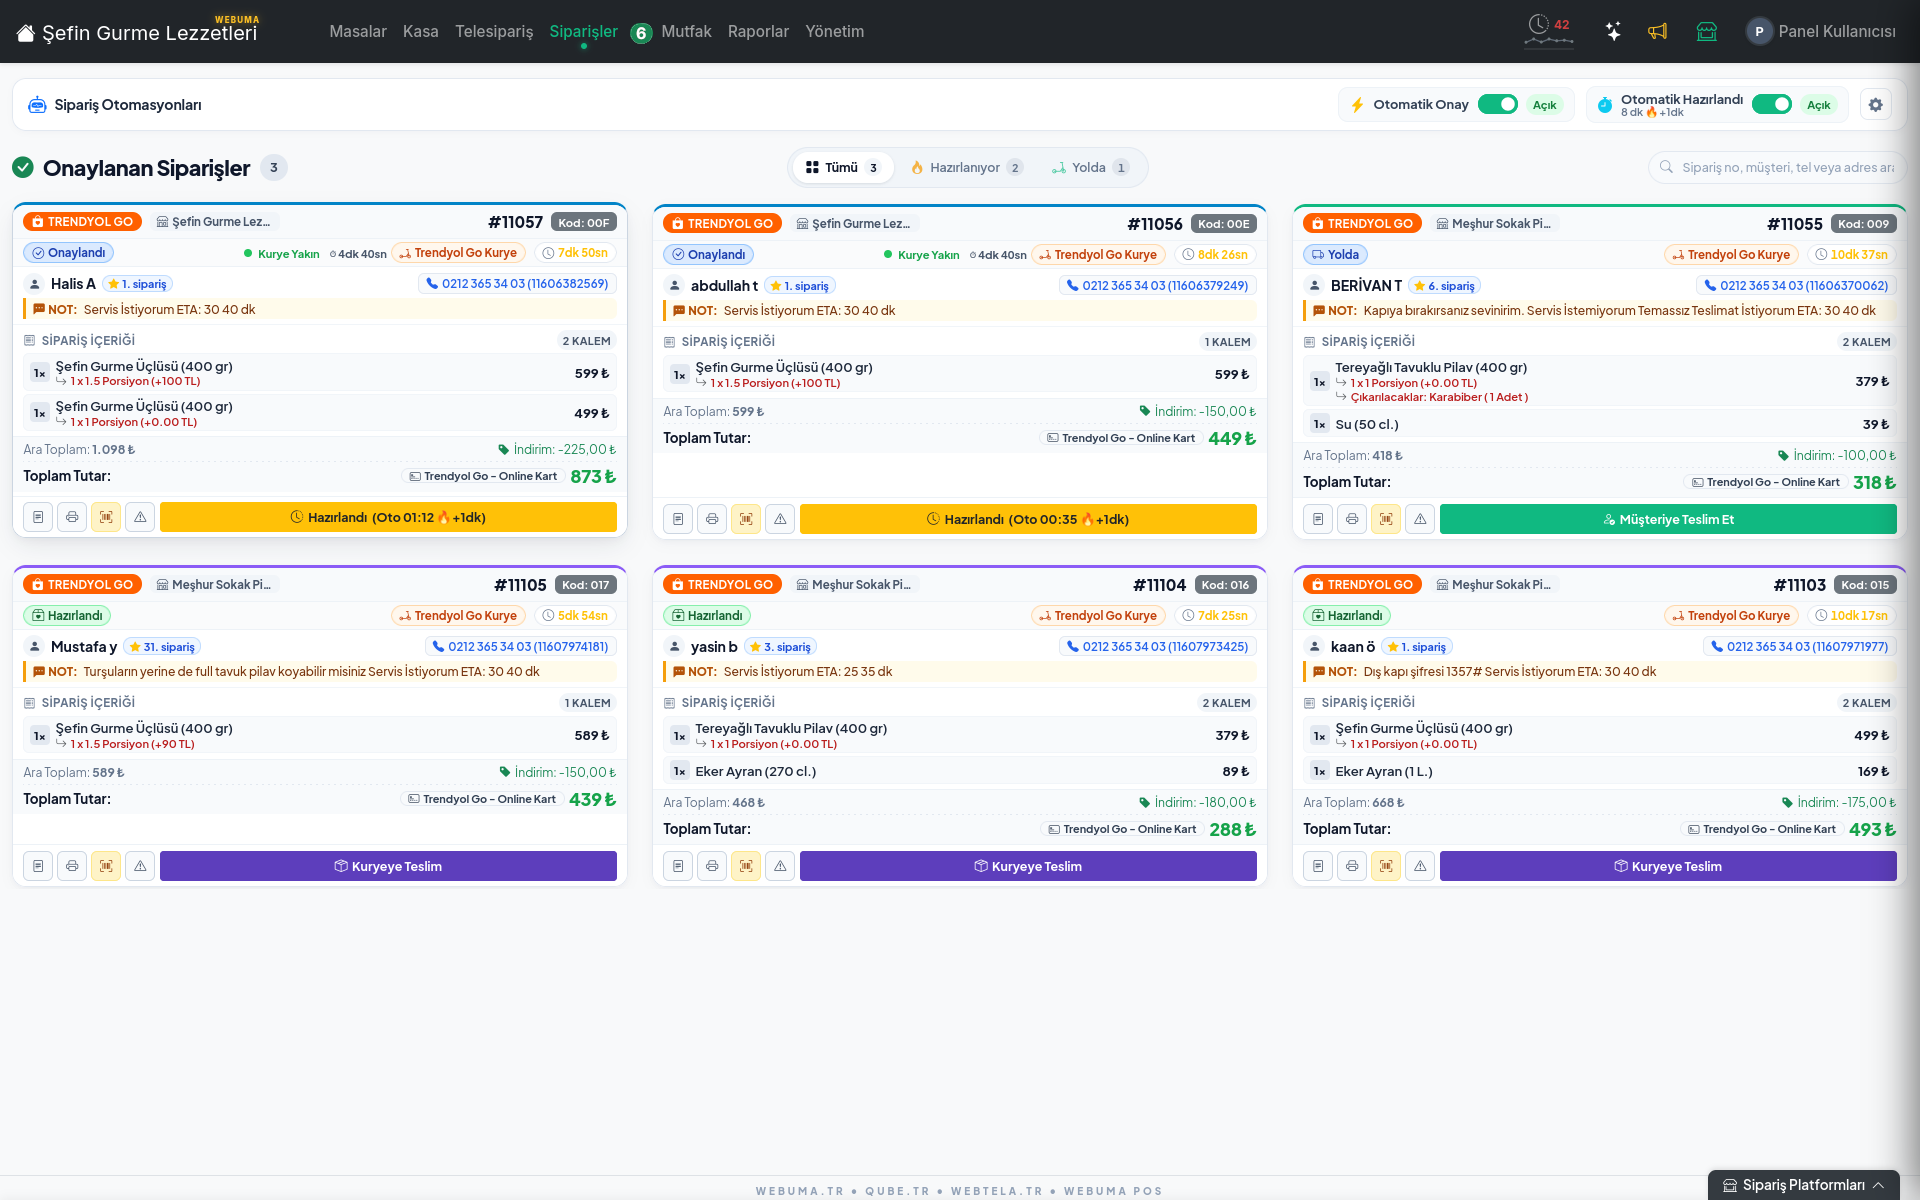Click the warning triangle icon on order #11055
This screenshot has height=1200, width=1920.
coord(1420,519)
